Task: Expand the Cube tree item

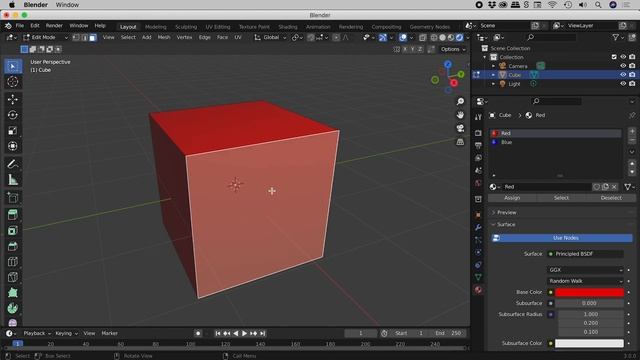Action: pyautogui.click(x=493, y=75)
